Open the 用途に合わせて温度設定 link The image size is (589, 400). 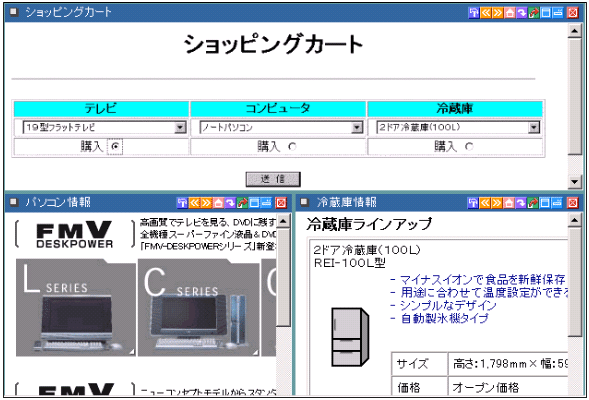pyautogui.click(x=484, y=292)
